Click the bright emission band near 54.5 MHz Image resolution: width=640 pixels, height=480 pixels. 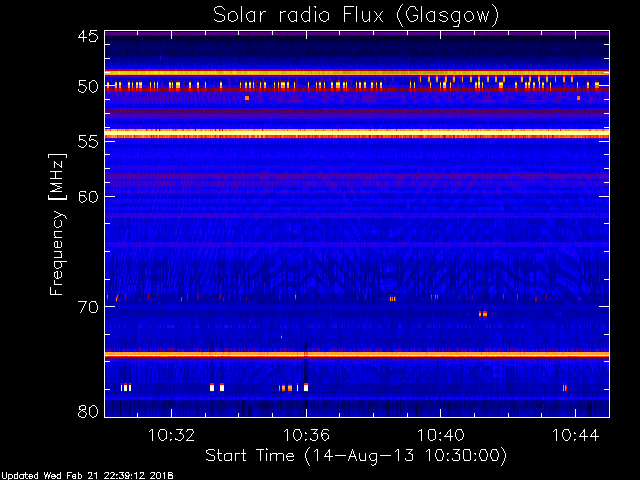[357, 133]
